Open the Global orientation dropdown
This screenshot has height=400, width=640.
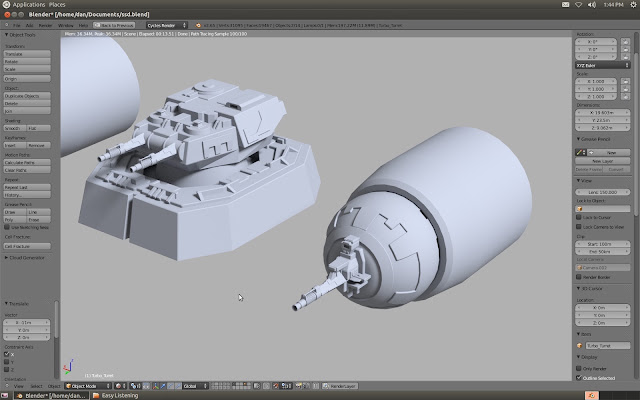(195, 386)
